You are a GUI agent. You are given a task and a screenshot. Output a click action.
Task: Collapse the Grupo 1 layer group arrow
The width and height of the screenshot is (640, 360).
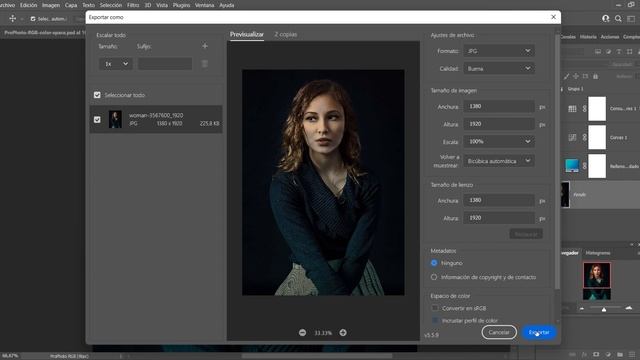point(562,89)
